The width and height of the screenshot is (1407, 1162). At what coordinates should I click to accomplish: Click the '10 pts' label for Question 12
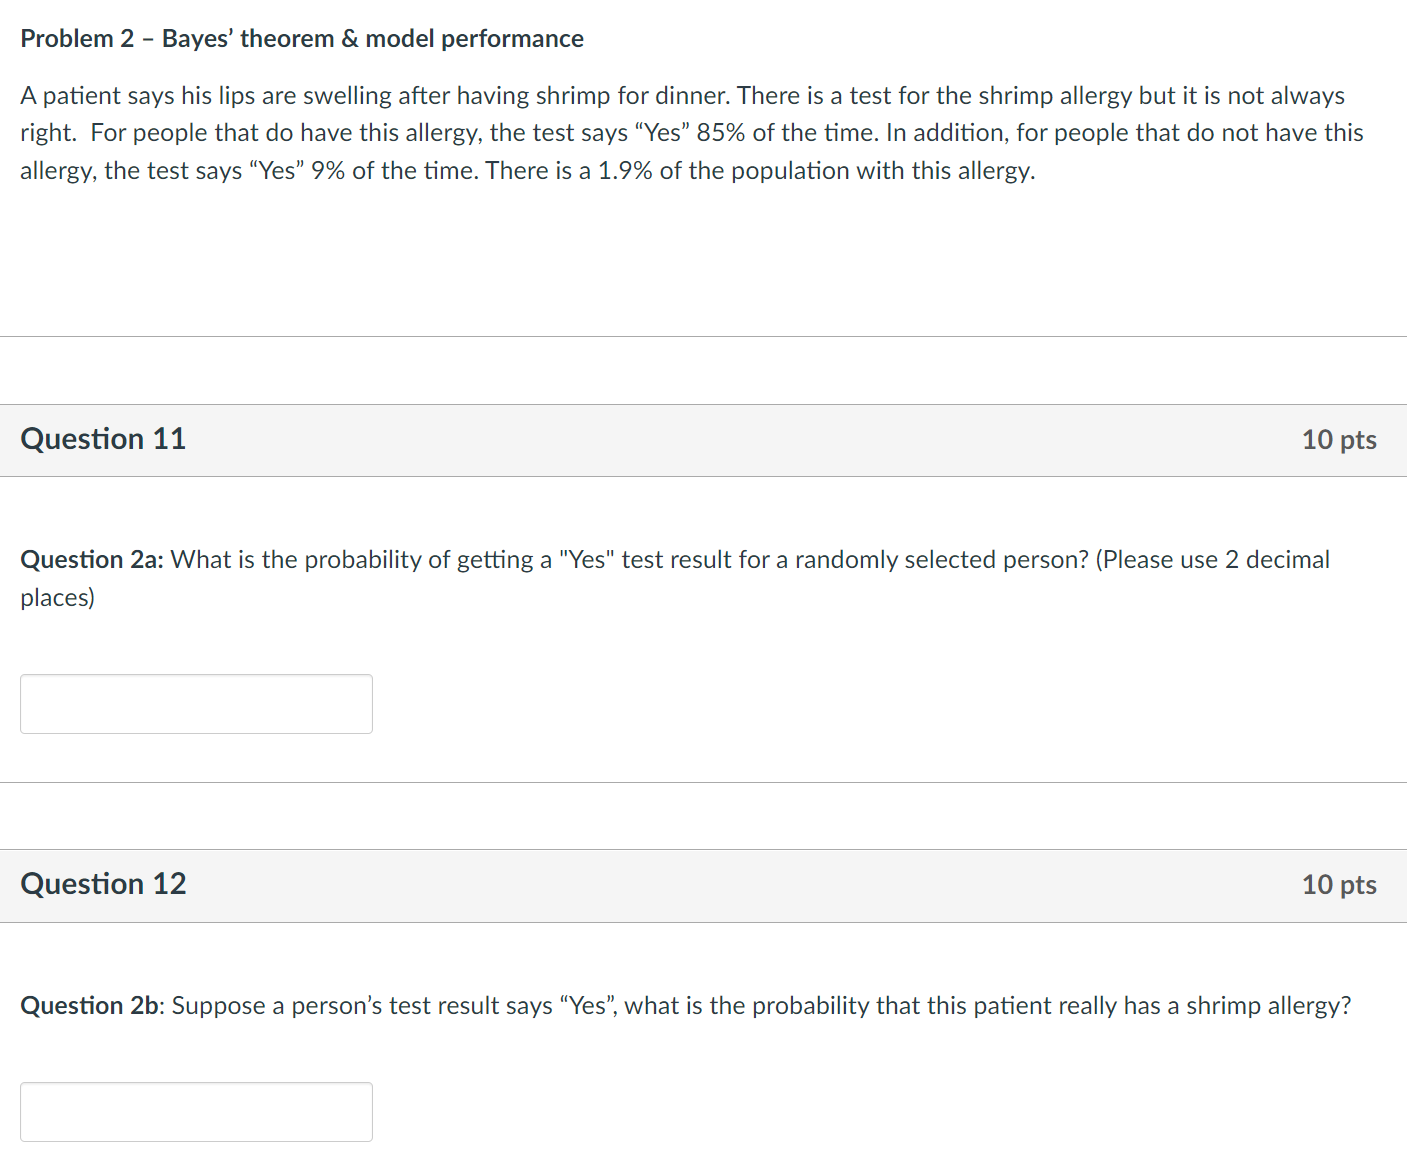coord(1339,885)
